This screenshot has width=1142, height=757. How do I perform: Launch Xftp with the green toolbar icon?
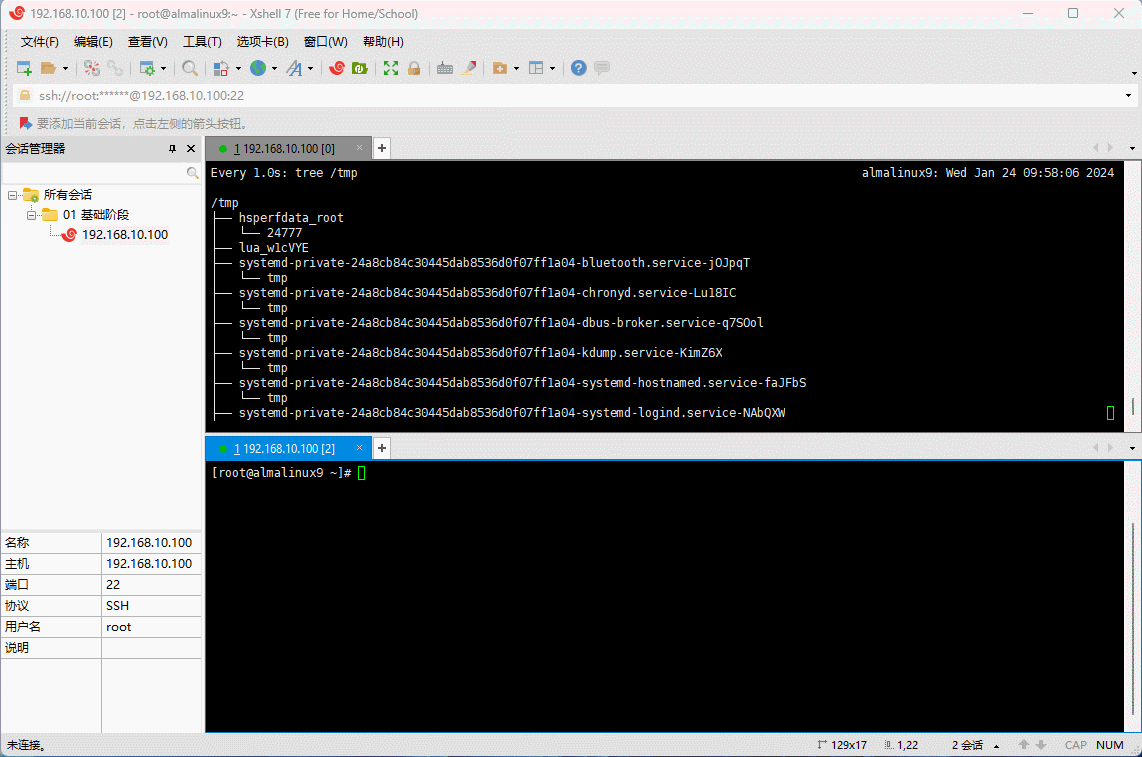click(x=359, y=68)
